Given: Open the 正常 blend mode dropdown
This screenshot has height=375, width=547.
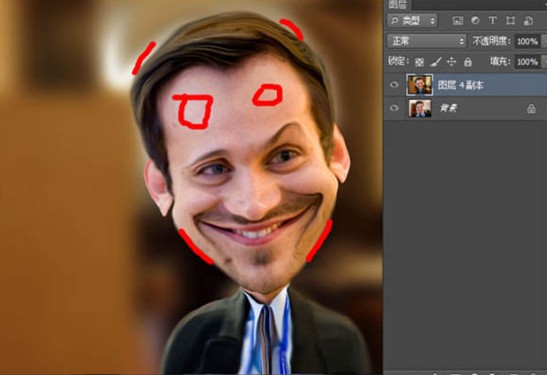Looking at the screenshot, I should (426, 41).
